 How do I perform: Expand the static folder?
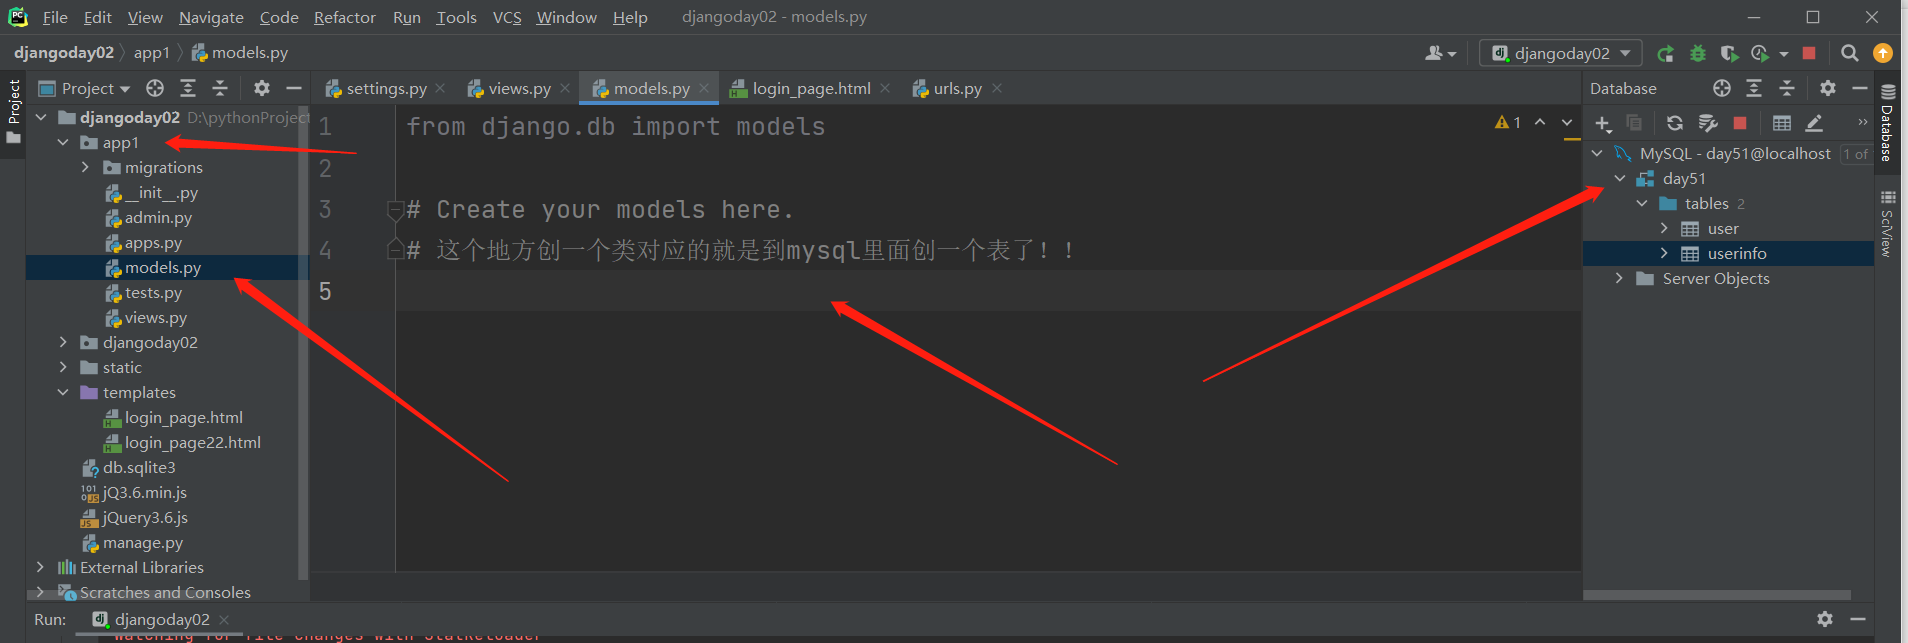point(63,368)
